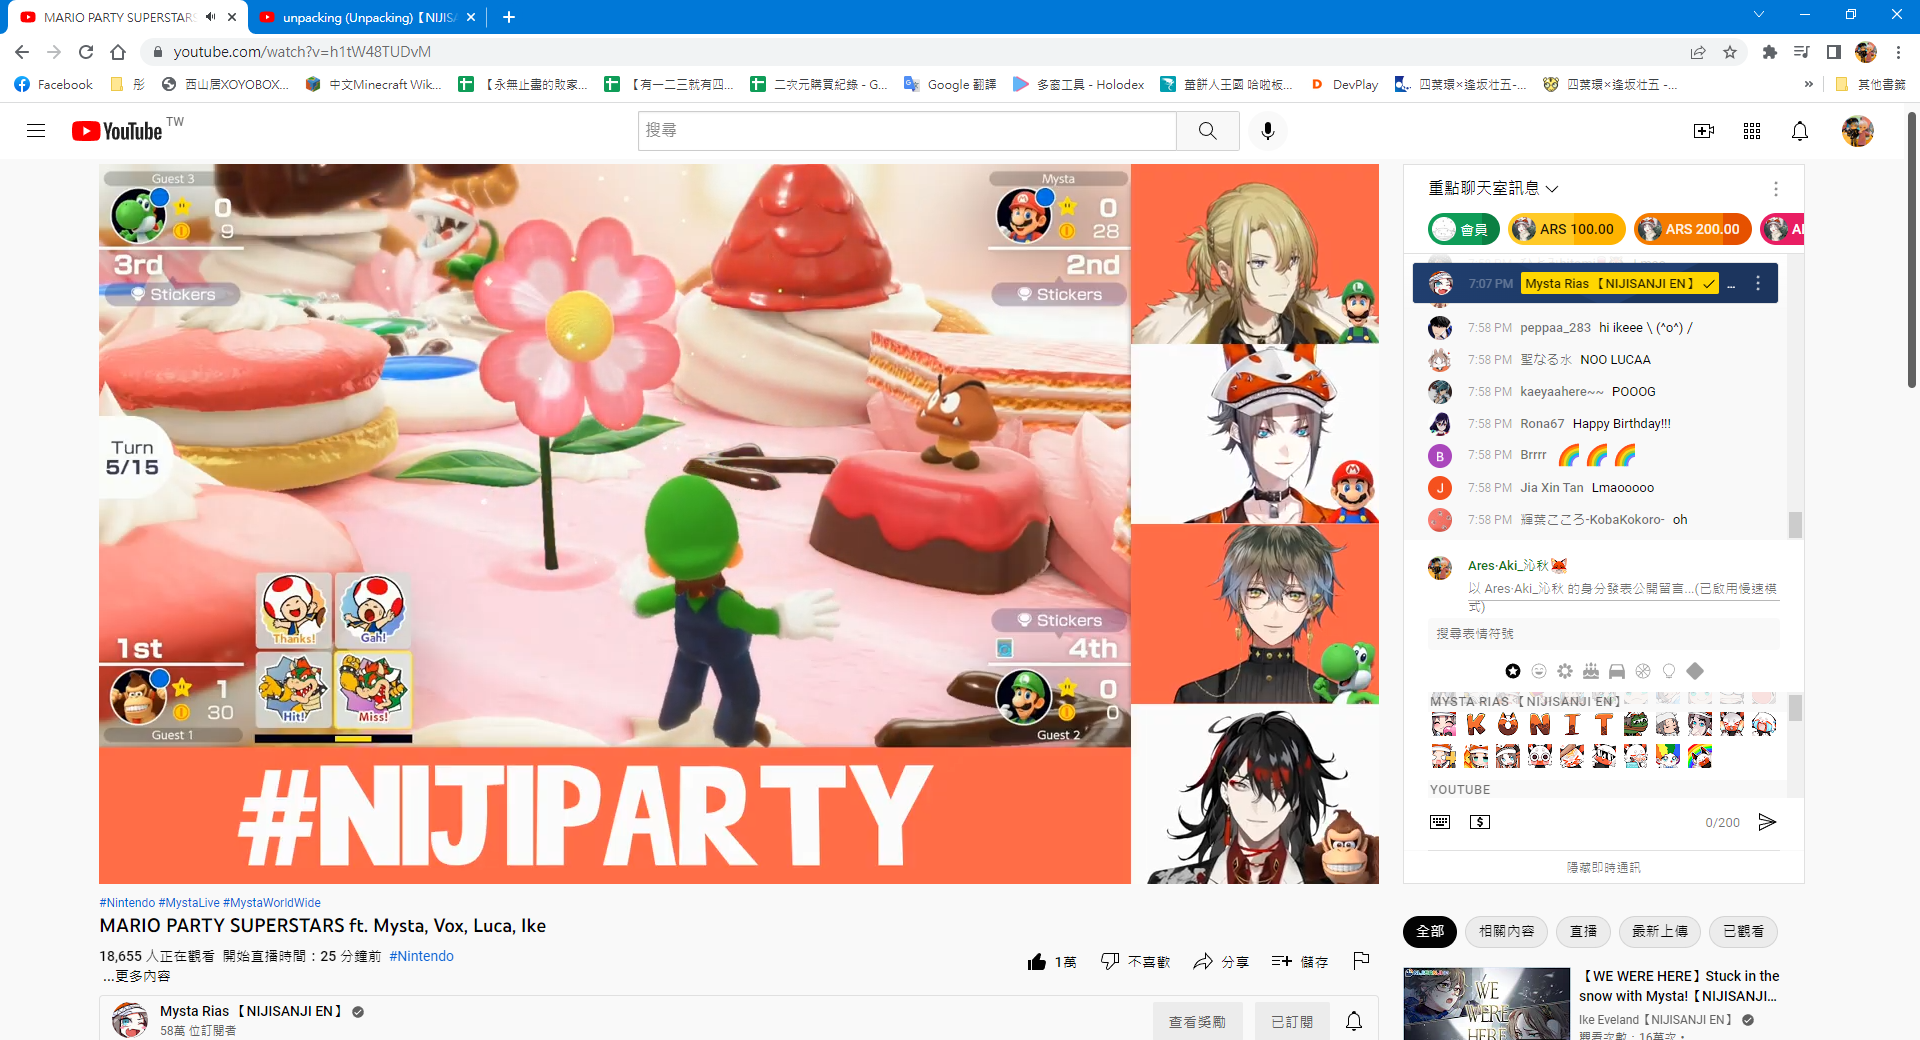Click the 已訂閱 subscribed button

tap(1292, 1021)
